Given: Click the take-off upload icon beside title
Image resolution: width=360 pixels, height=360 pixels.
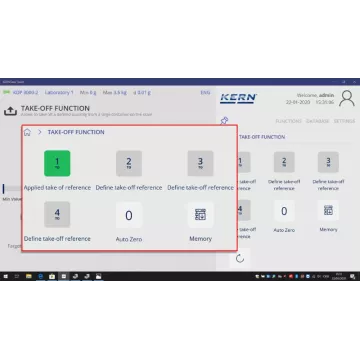Looking at the screenshot, I should 10,111.
